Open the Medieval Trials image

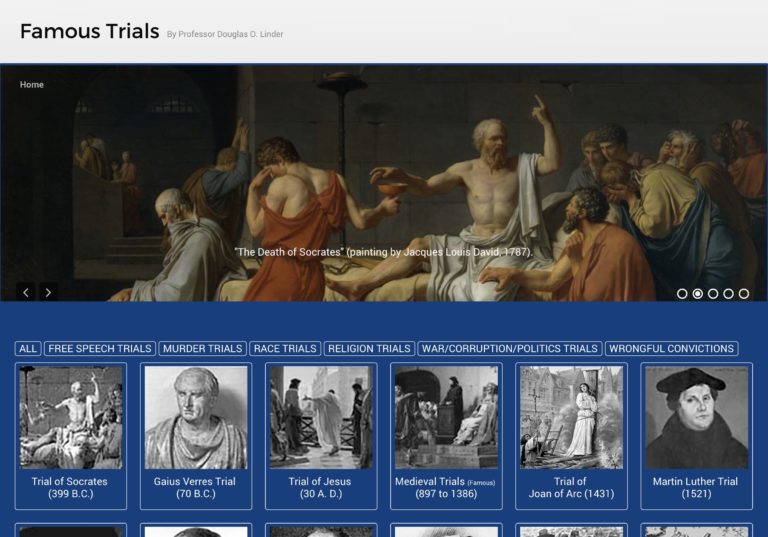tap(446, 417)
